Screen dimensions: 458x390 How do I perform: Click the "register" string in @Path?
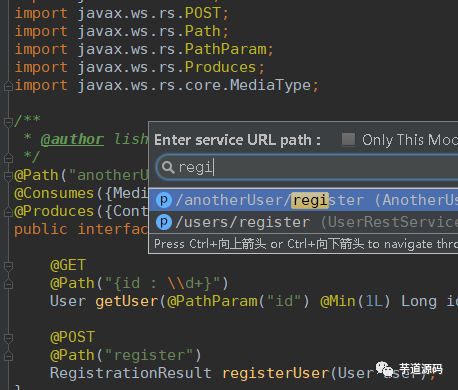point(150,355)
